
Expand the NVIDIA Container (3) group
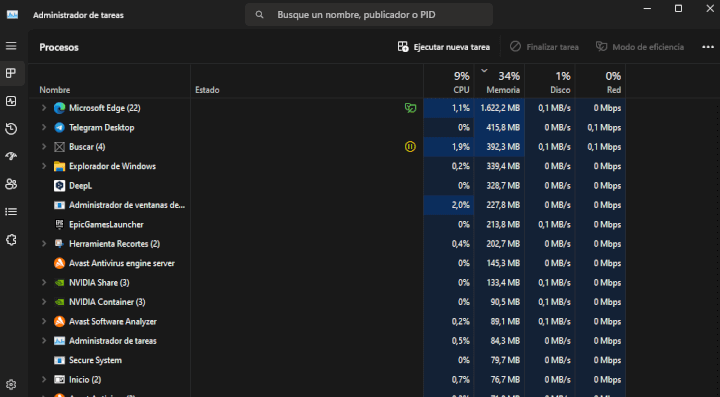pos(44,302)
